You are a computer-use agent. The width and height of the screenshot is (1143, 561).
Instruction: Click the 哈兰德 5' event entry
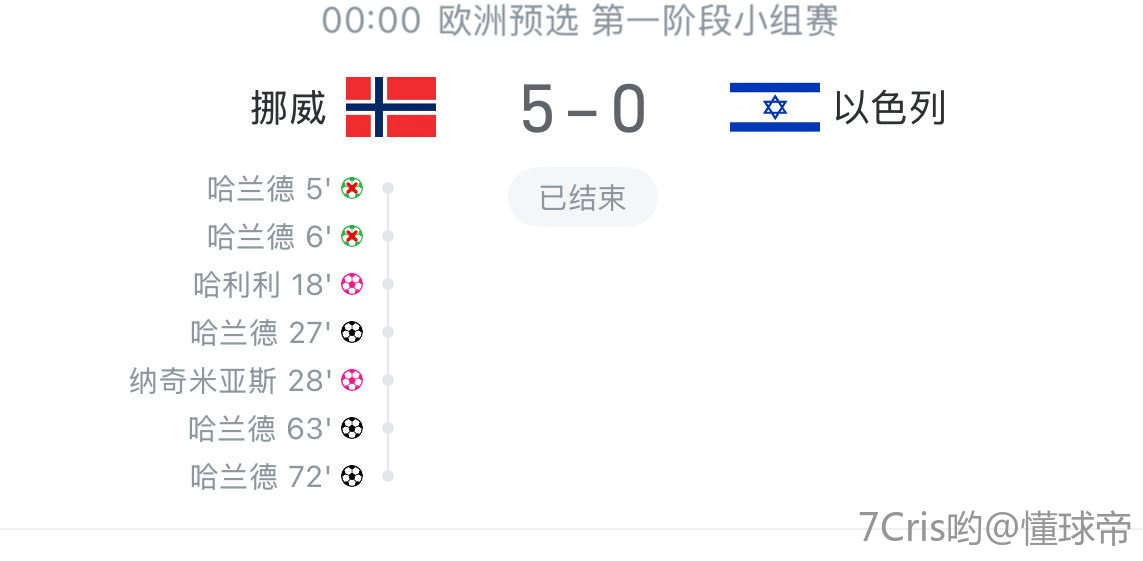pyautogui.click(x=269, y=188)
